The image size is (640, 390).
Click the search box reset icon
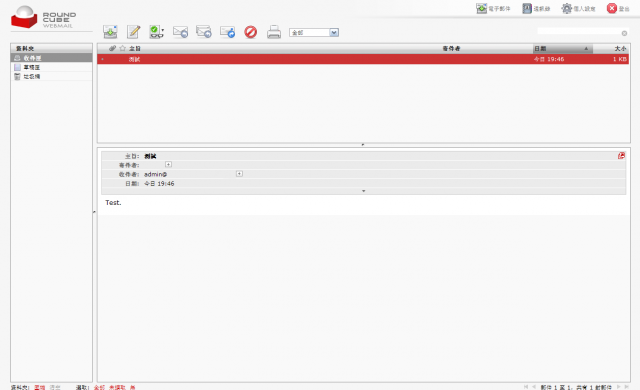click(624, 33)
